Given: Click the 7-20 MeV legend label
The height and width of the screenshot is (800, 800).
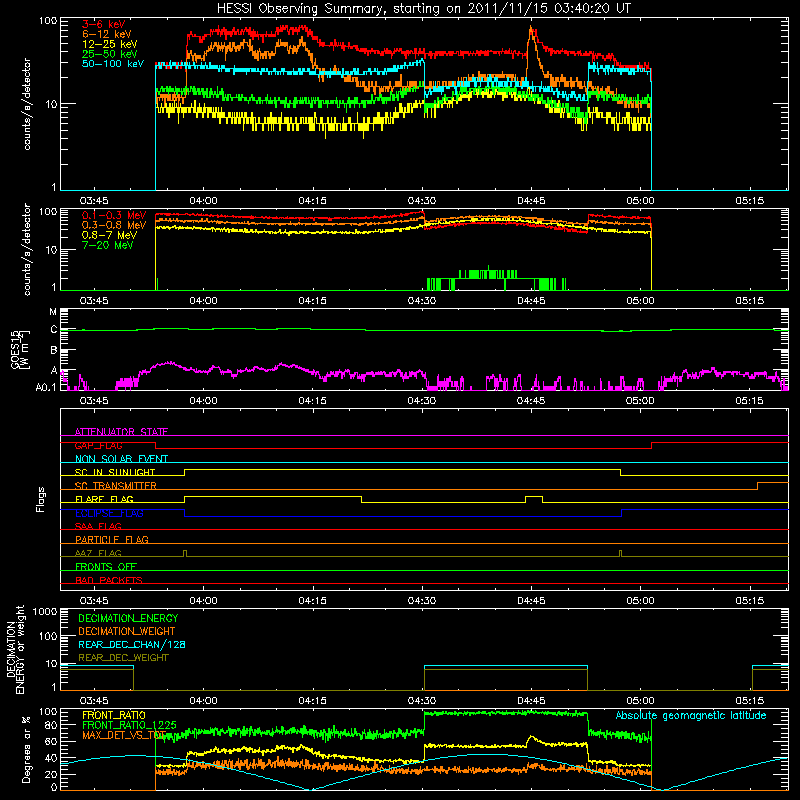Looking at the screenshot, I should (x=107, y=245).
